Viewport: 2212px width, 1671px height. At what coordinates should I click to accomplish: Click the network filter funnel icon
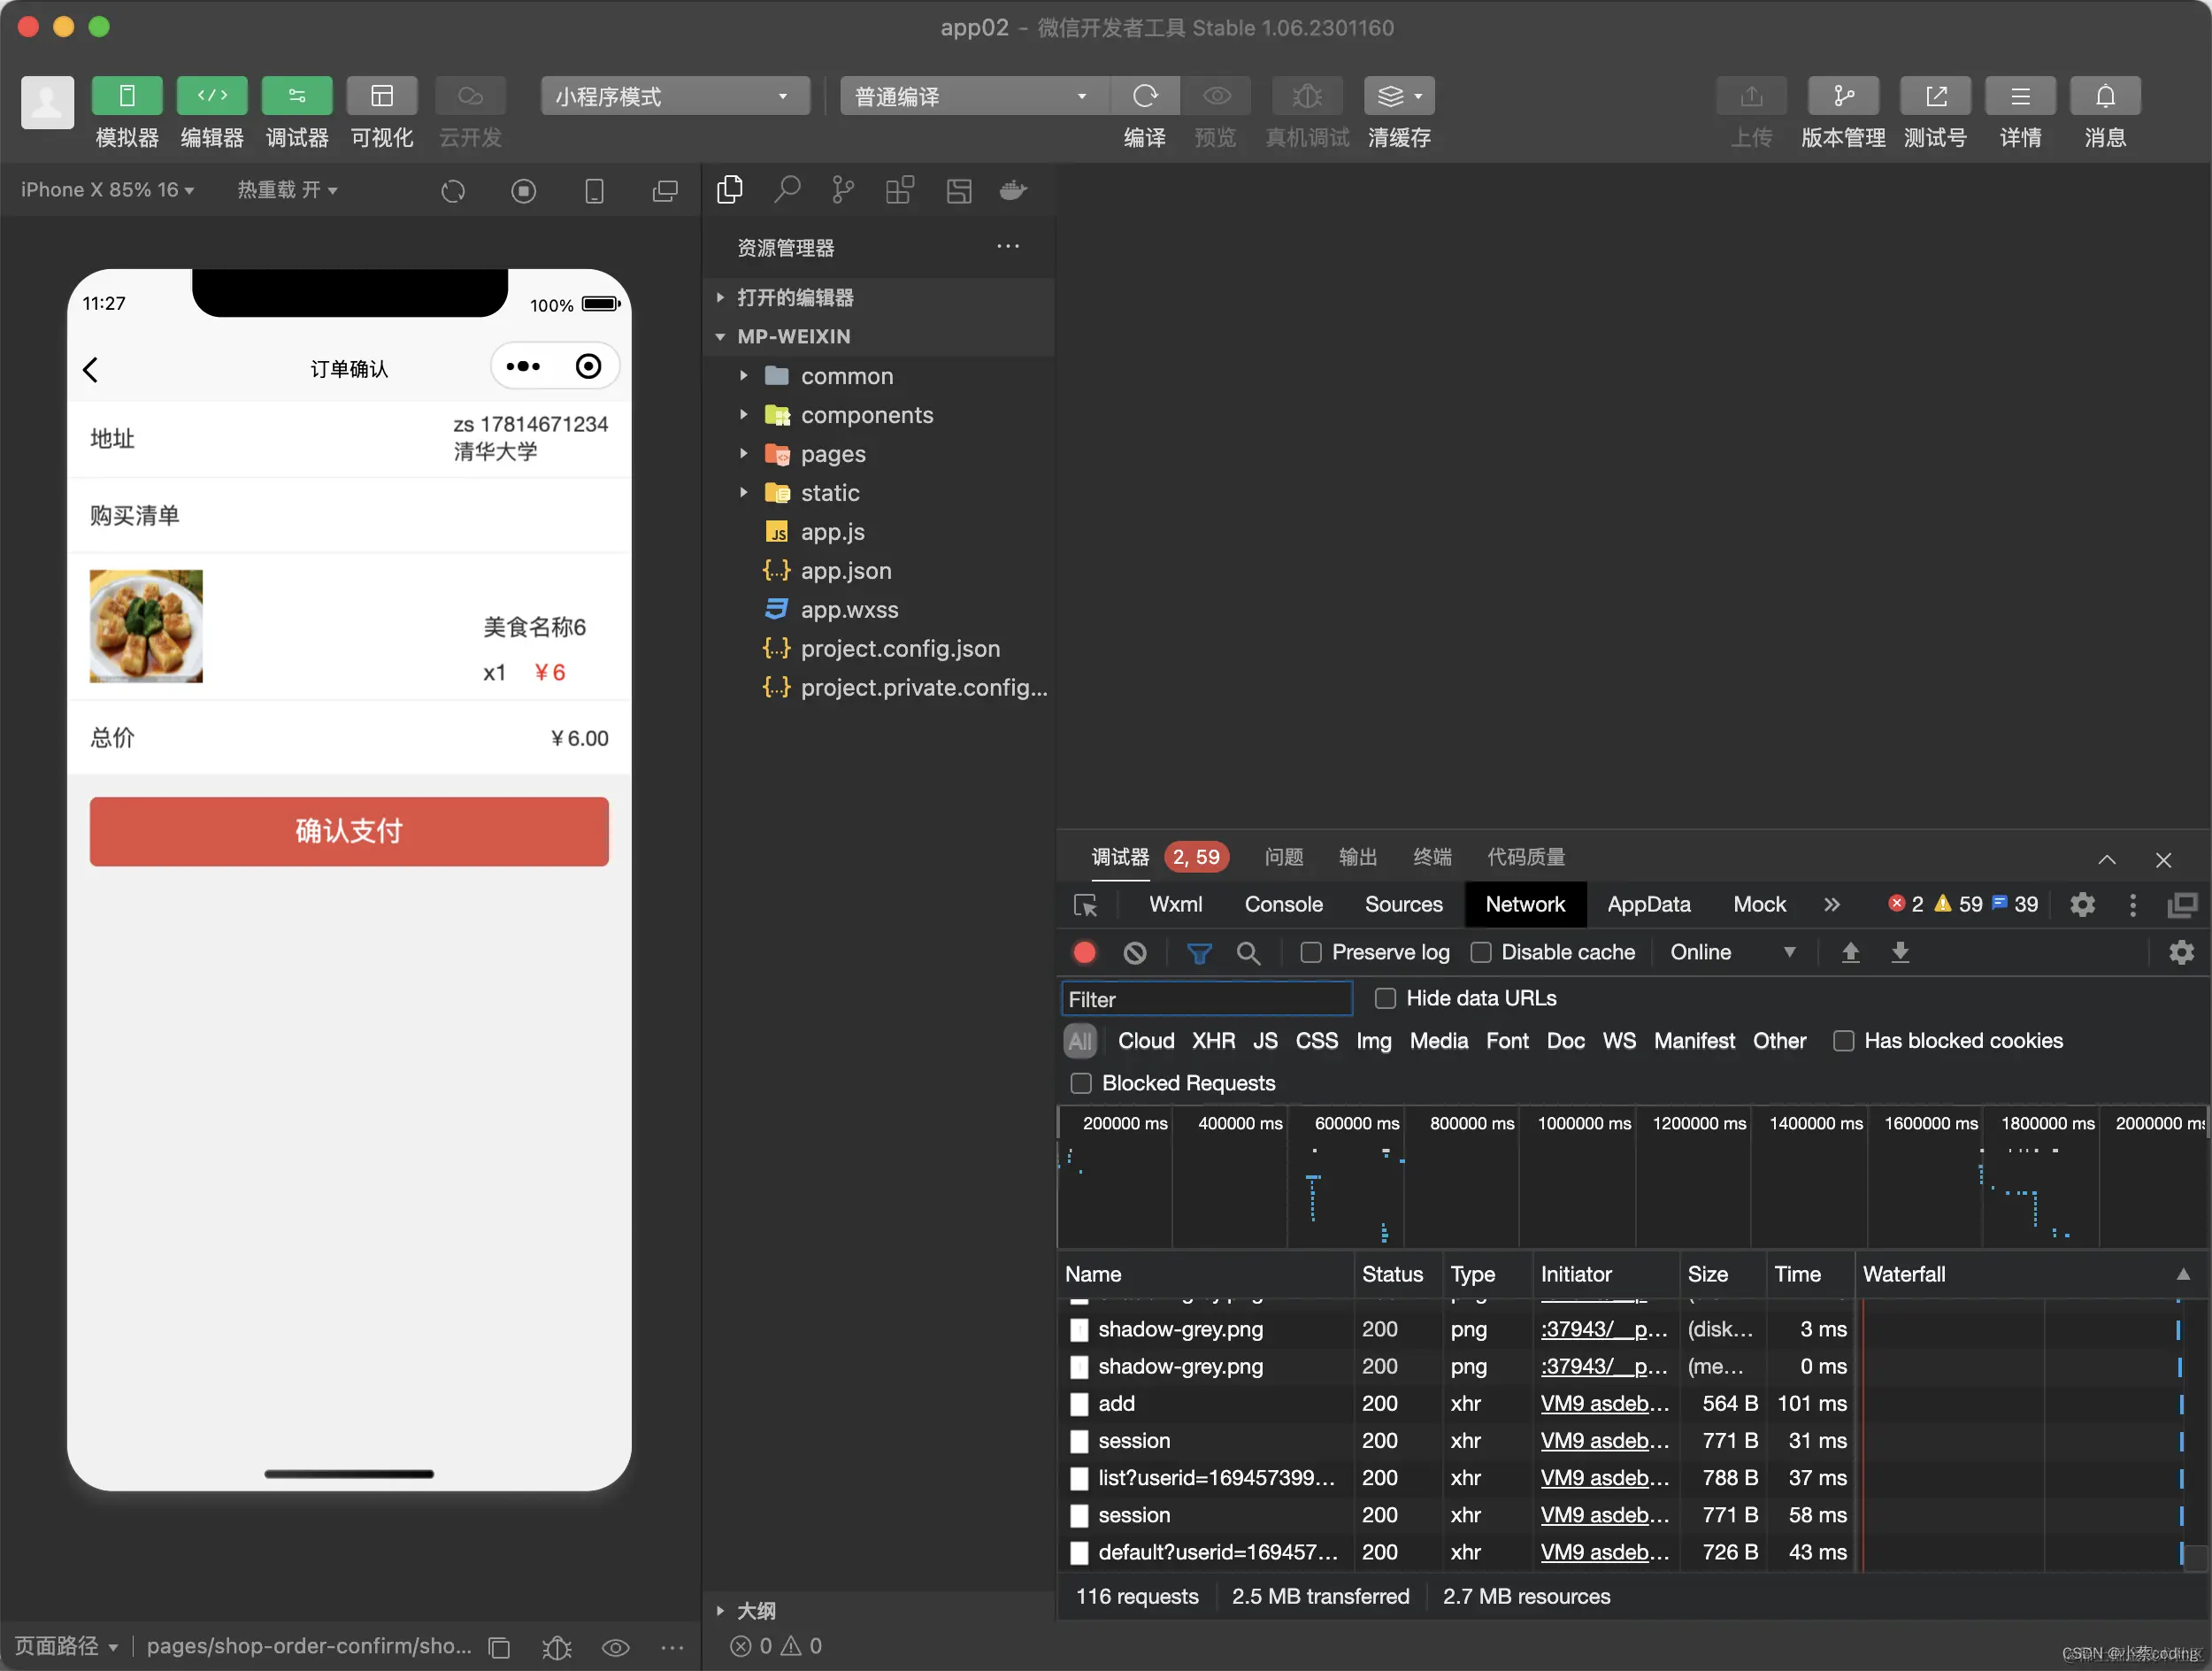coord(1198,953)
